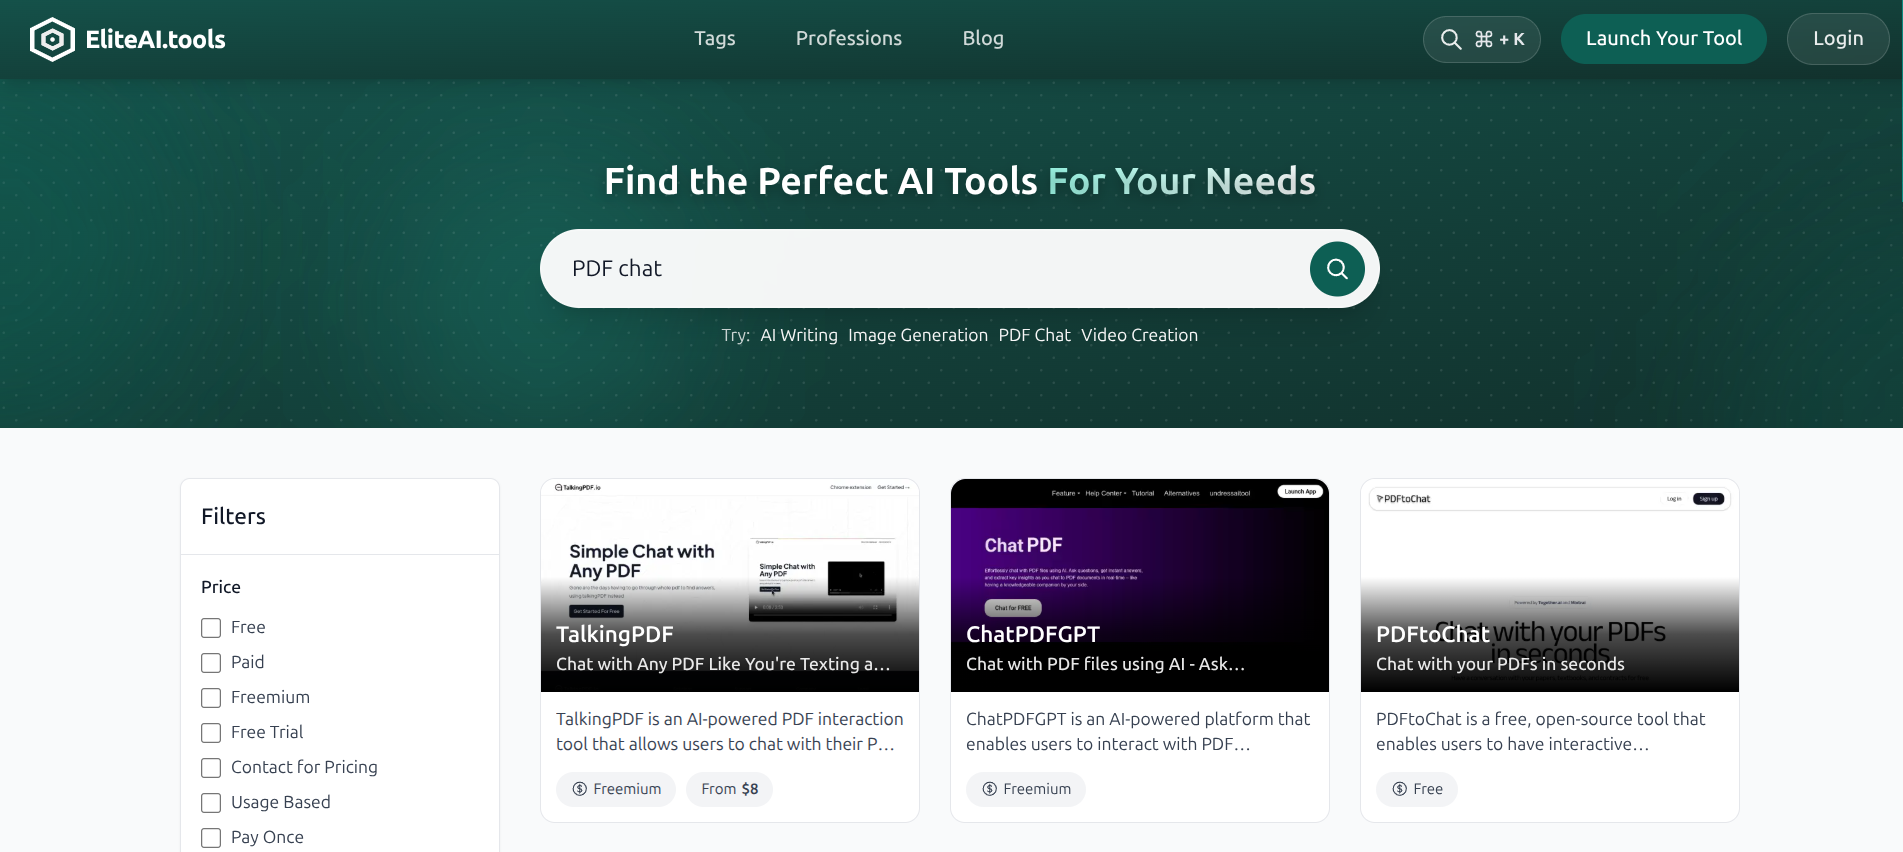Screen dimensions: 1903x852
Task: Click the ChatPDFGPT description text
Action: tap(1138, 731)
